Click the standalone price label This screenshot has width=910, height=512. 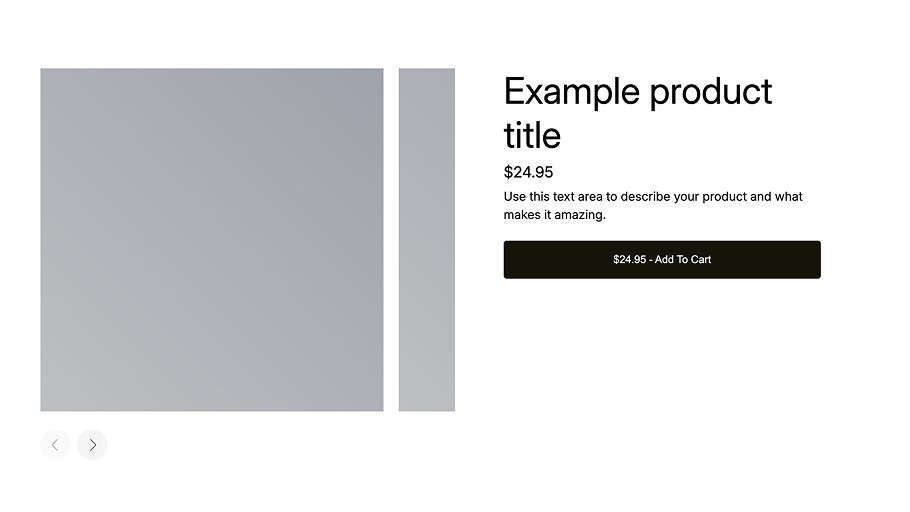(x=528, y=172)
